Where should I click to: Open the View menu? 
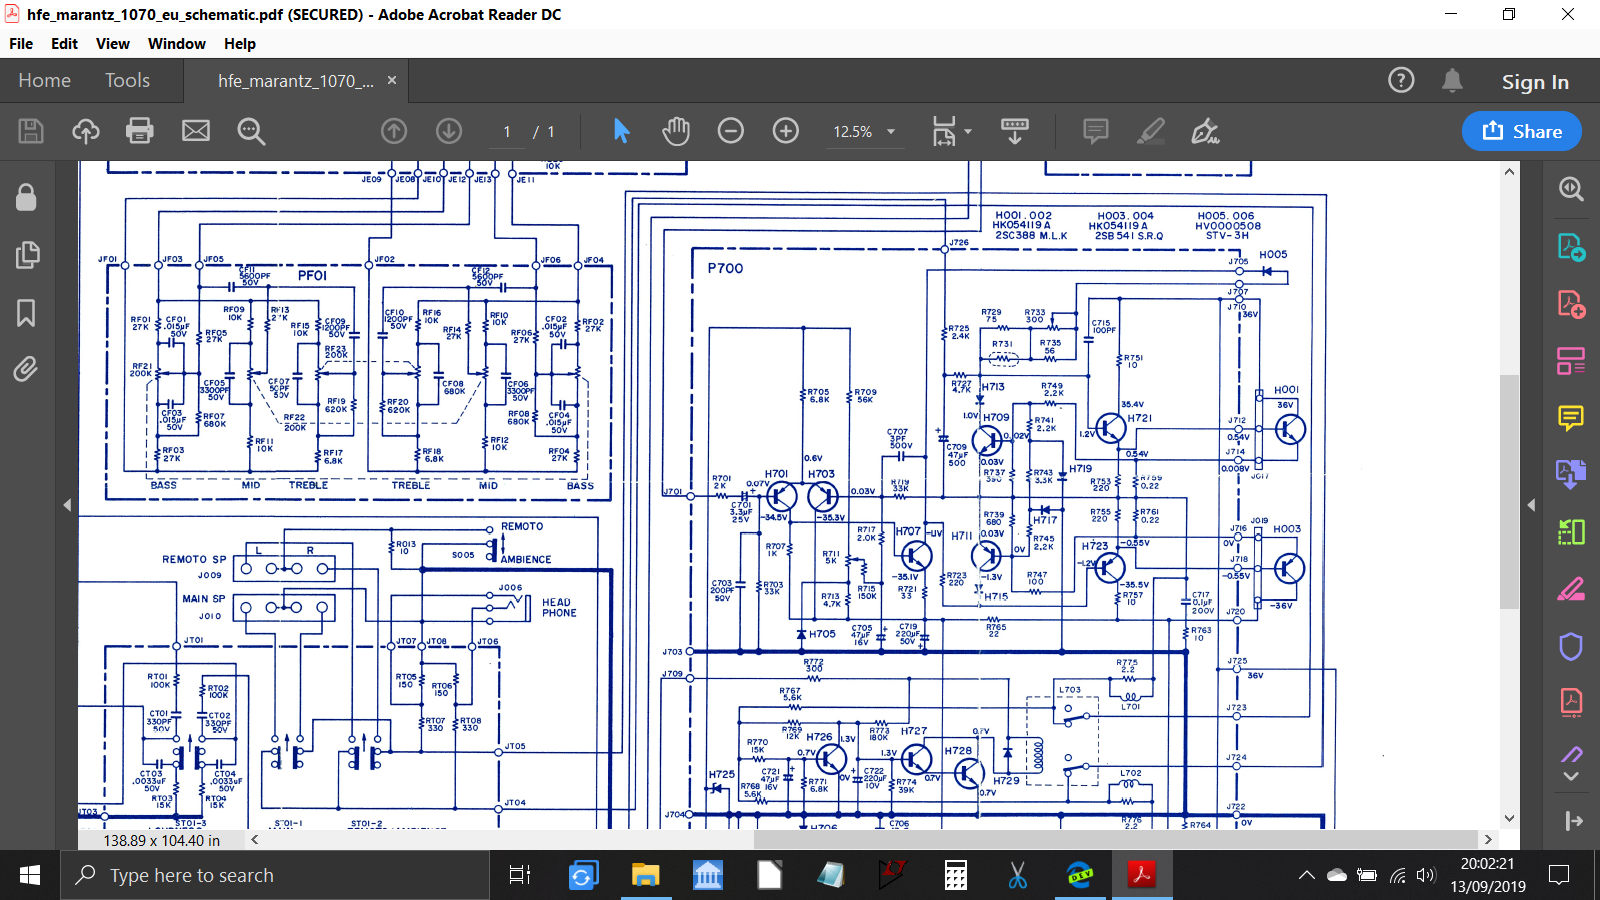(x=113, y=44)
